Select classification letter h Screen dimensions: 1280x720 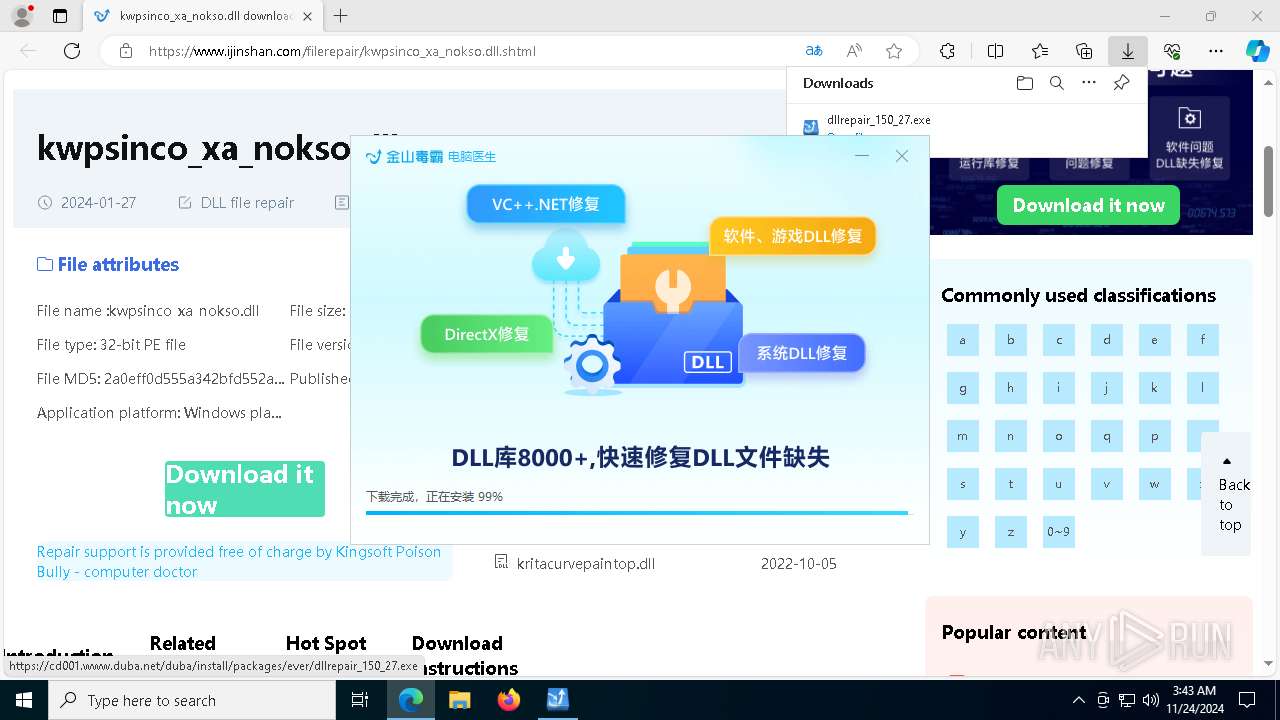click(x=1011, y=388)
